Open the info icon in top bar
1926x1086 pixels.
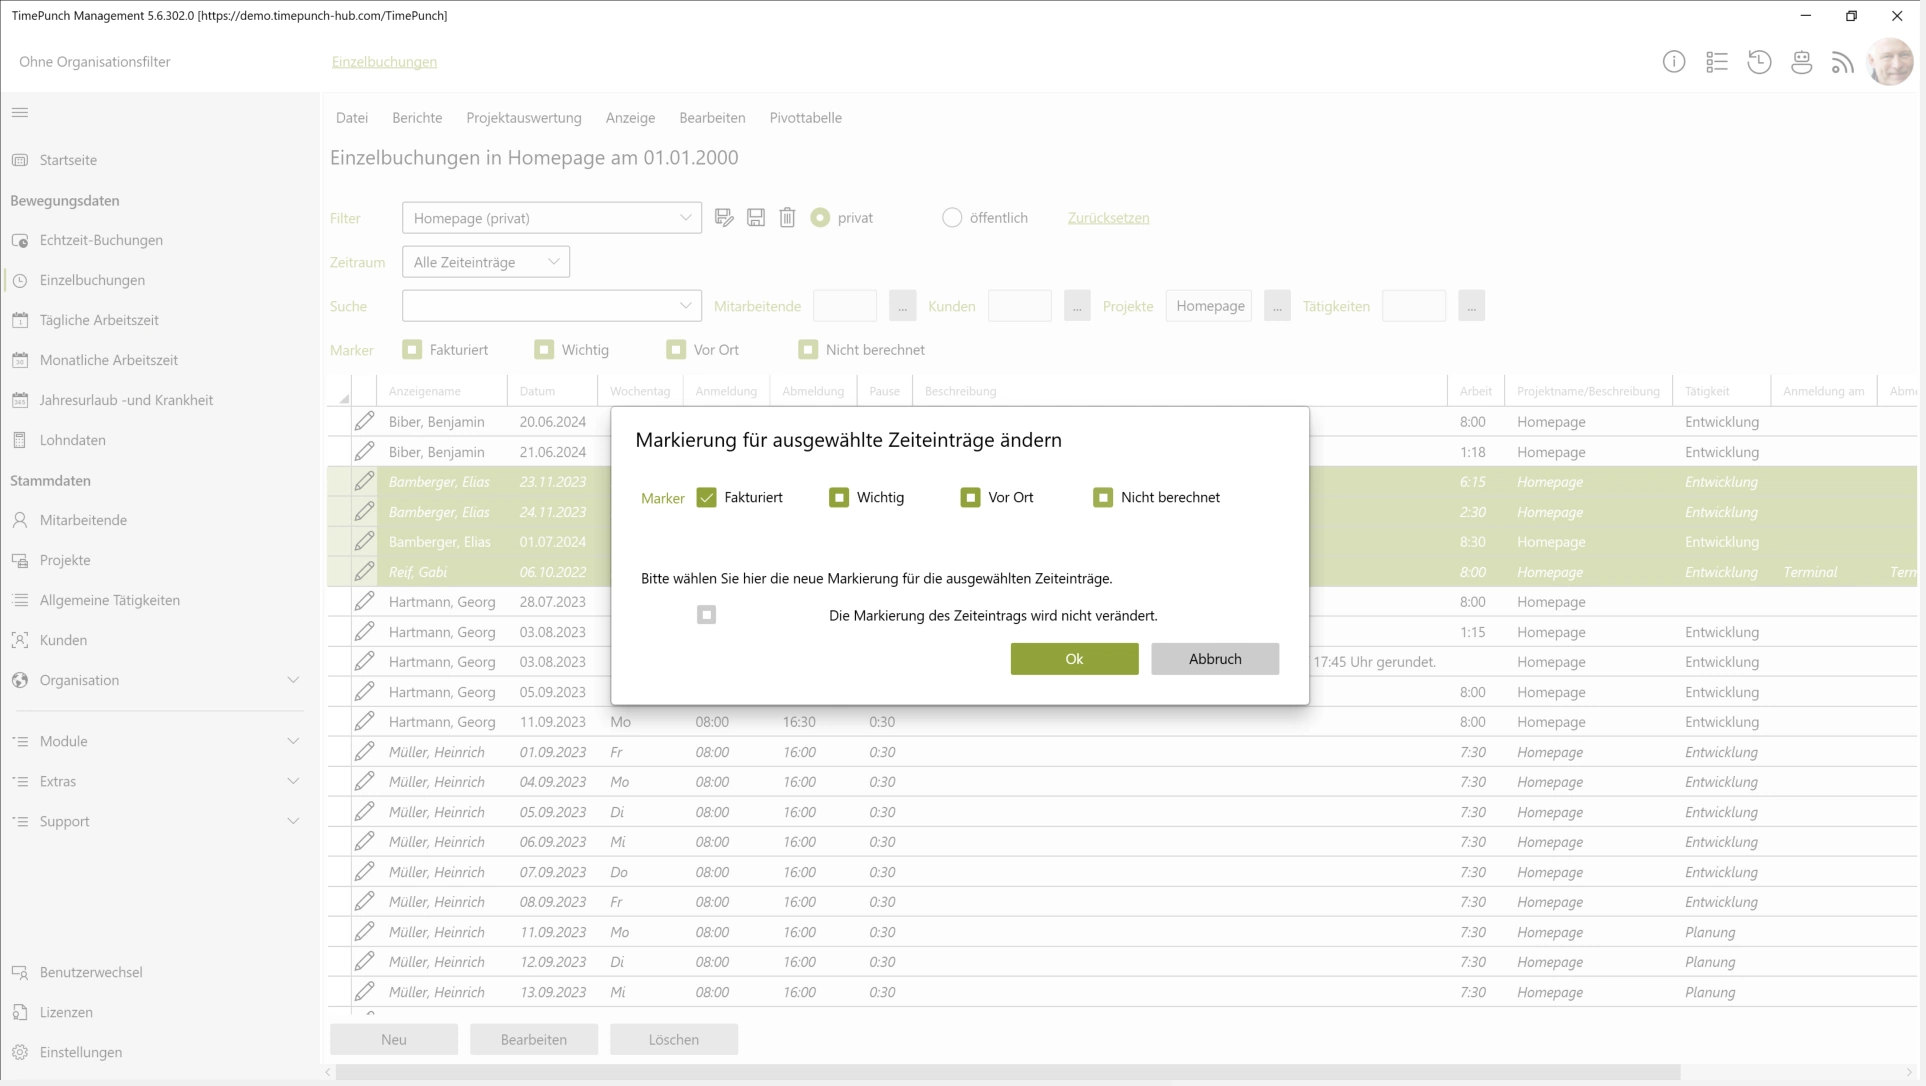tap(1673, 62)
